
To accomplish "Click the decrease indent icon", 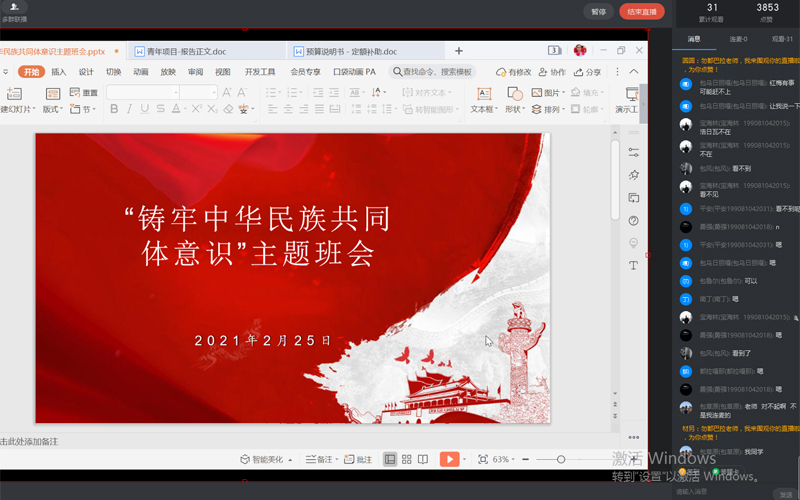I will point(318,92).
